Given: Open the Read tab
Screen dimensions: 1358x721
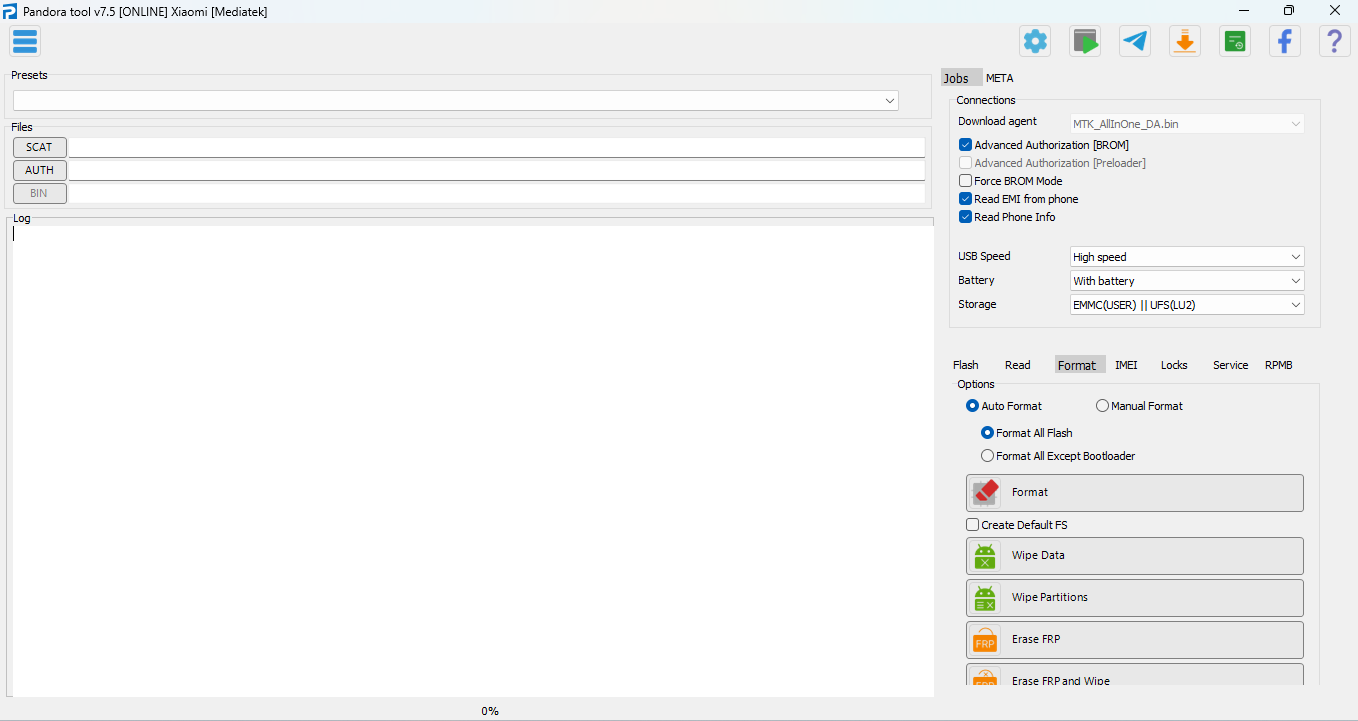Looking at the screenshot, I should [x=1018, y=365].
